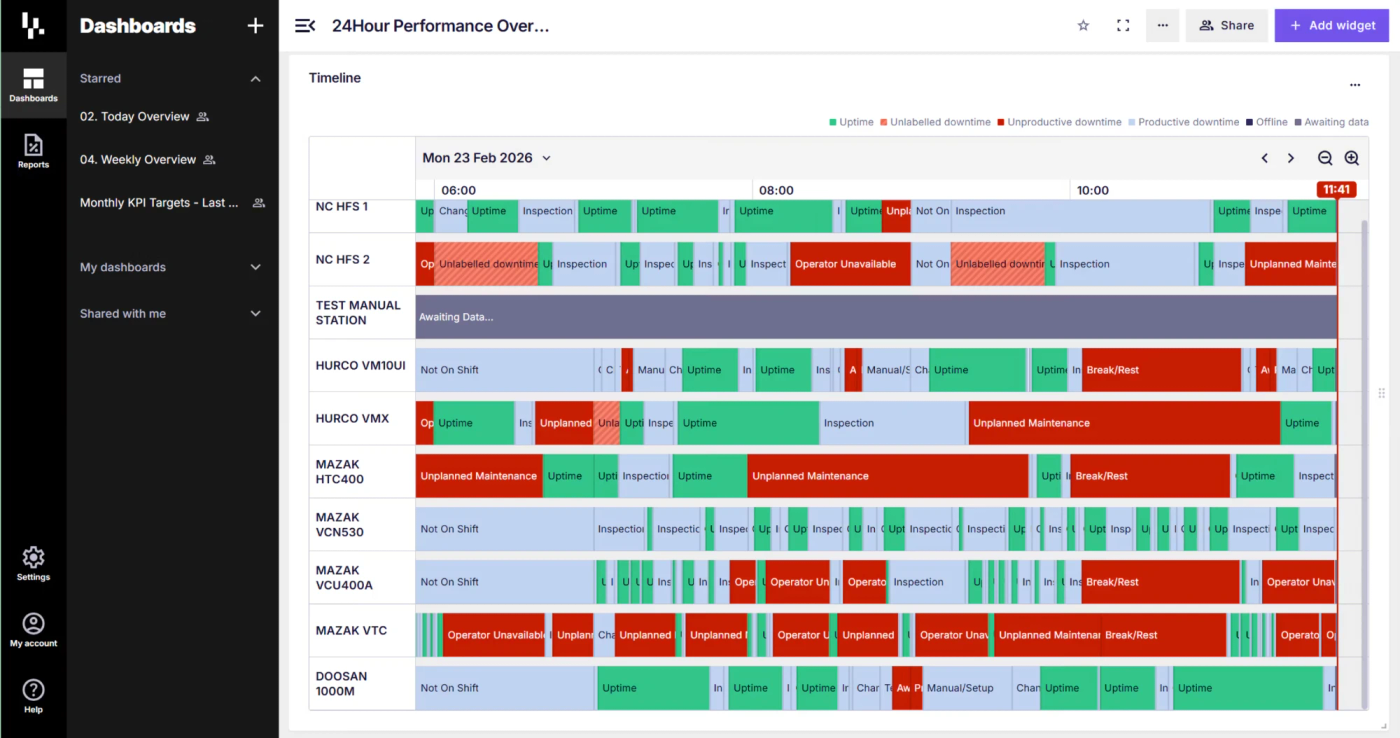
Task: Click the Add widget button
Action: 1331,26
